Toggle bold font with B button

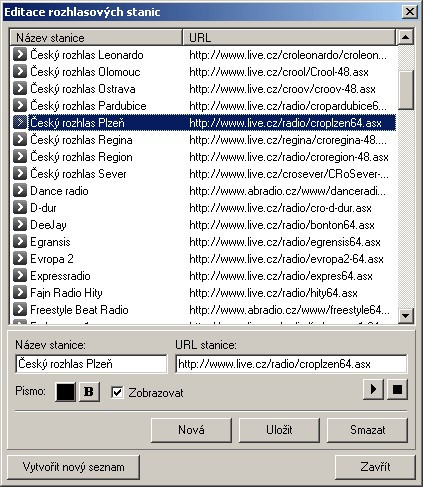point(89,391)
